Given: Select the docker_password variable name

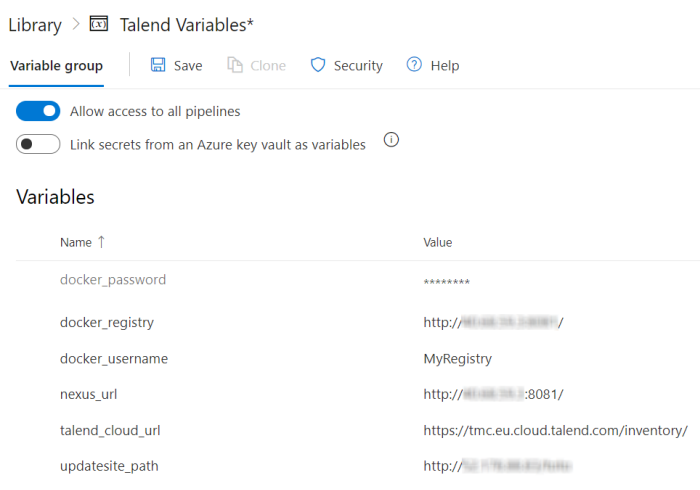Looking at the screenshot, I should (113, 280).
